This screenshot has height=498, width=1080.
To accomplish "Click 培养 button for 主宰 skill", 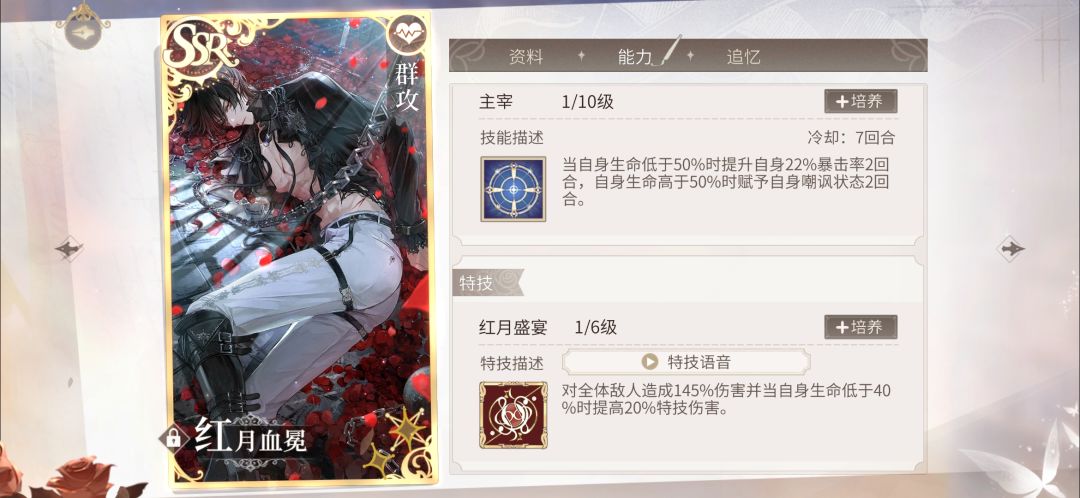I will (860, 101).
